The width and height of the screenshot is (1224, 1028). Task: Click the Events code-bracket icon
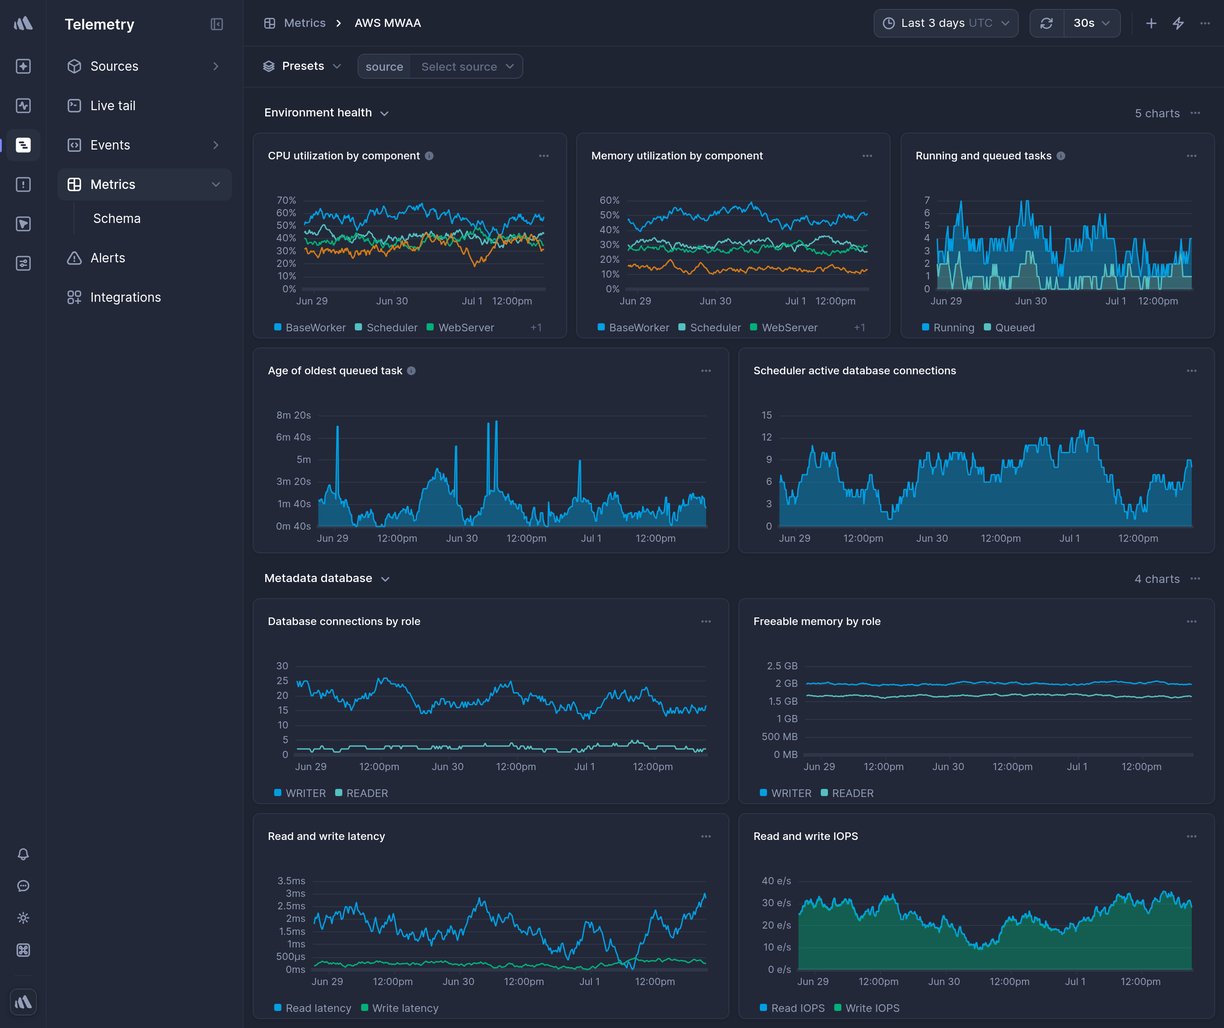pyautogui.click(x=74, y=145)
